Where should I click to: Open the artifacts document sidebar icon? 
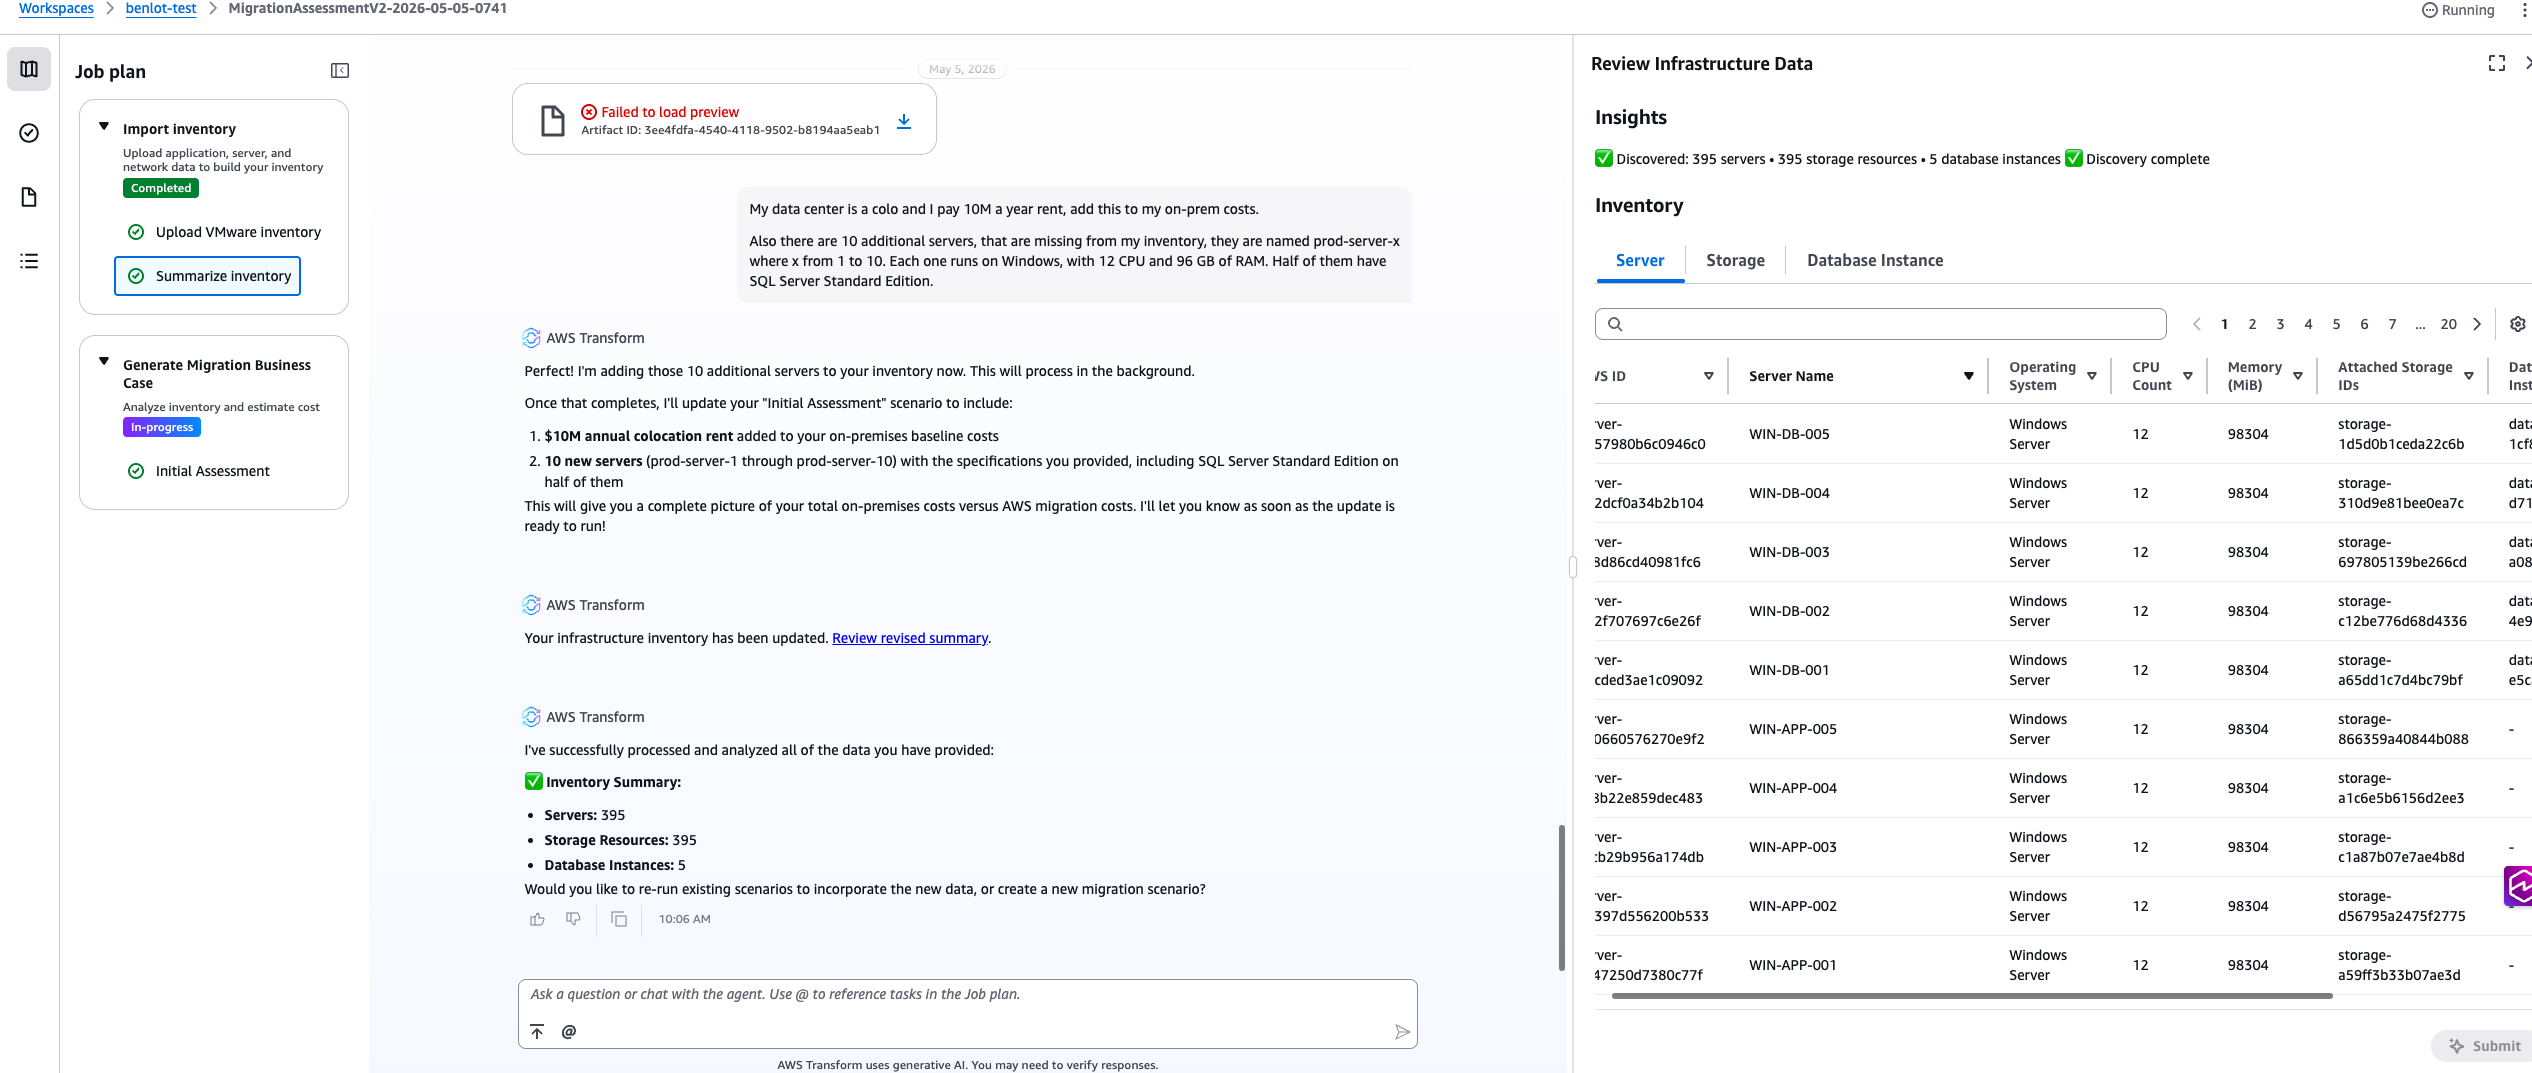click(29, 197)
